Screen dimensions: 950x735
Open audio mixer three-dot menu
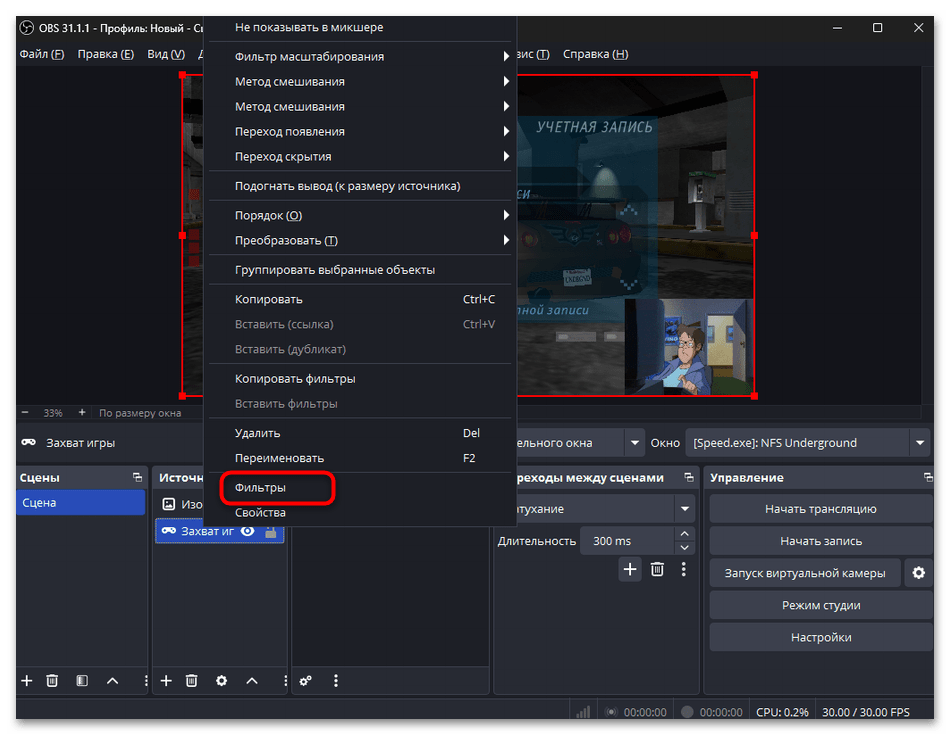pyautogui.click(x=336, y=680)
